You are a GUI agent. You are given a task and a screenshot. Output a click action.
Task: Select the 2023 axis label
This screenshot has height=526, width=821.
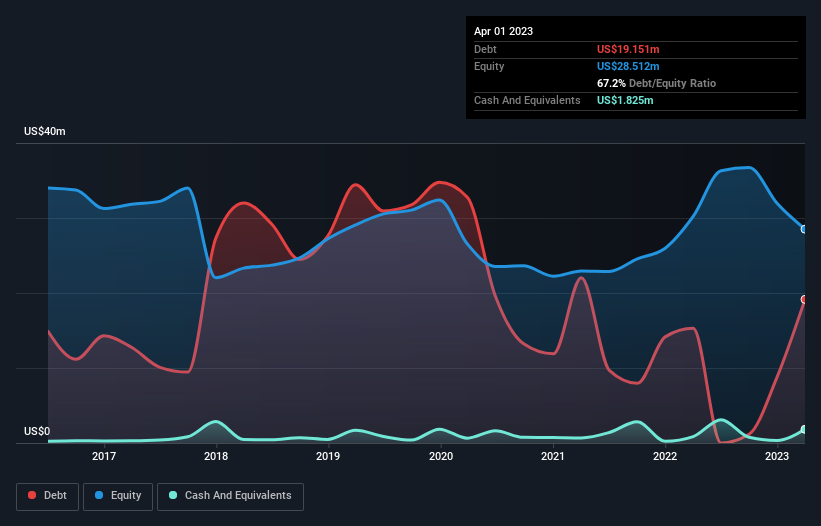777,456
